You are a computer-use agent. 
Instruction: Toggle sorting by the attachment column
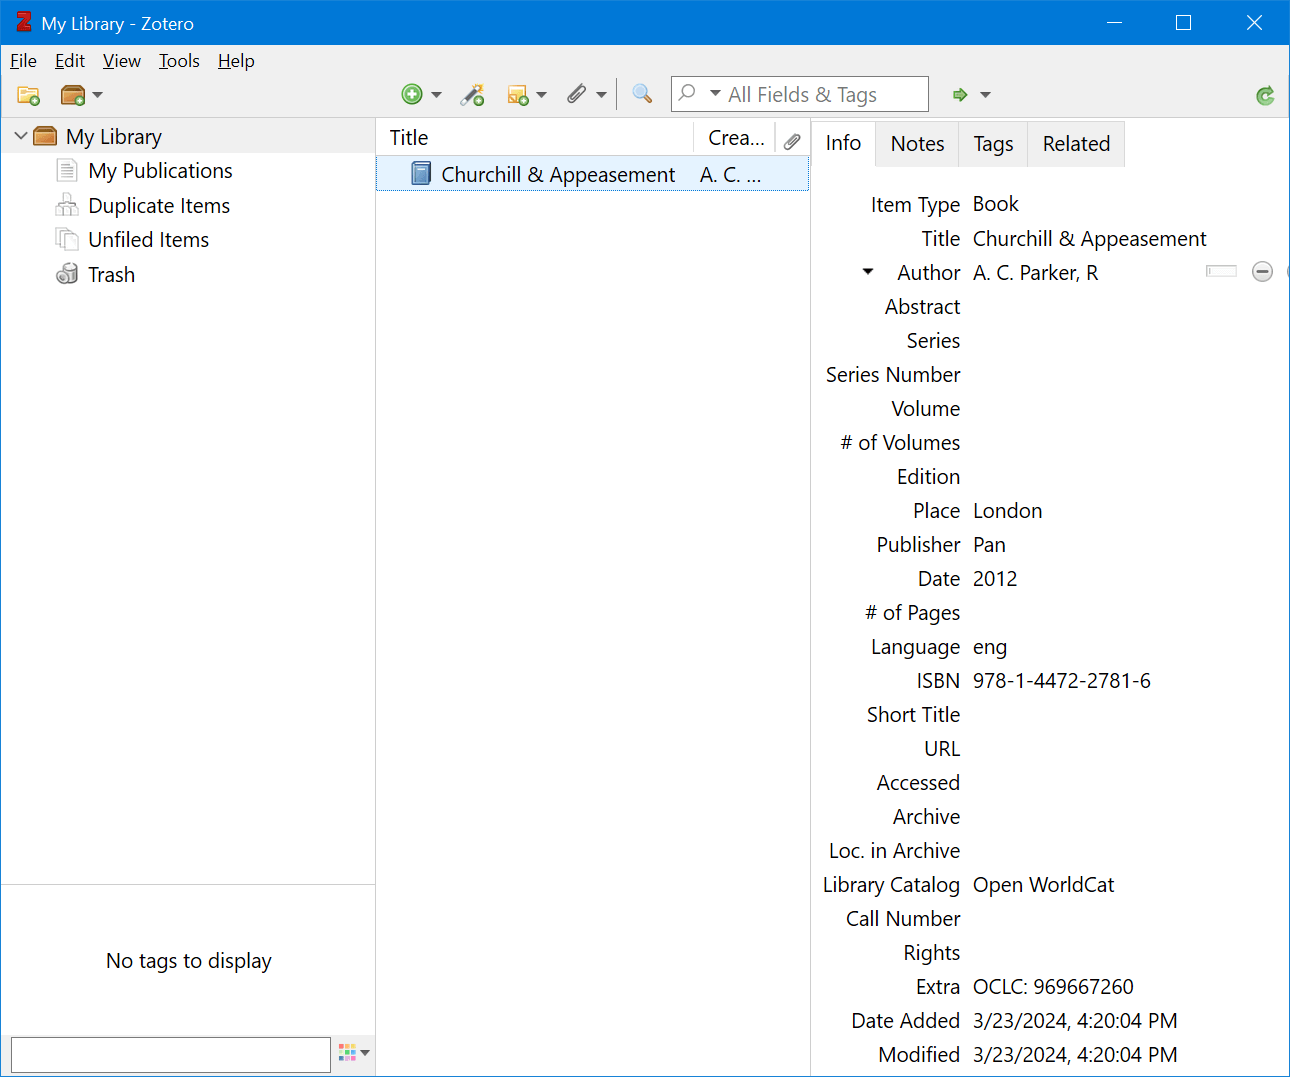pos(792,138)
